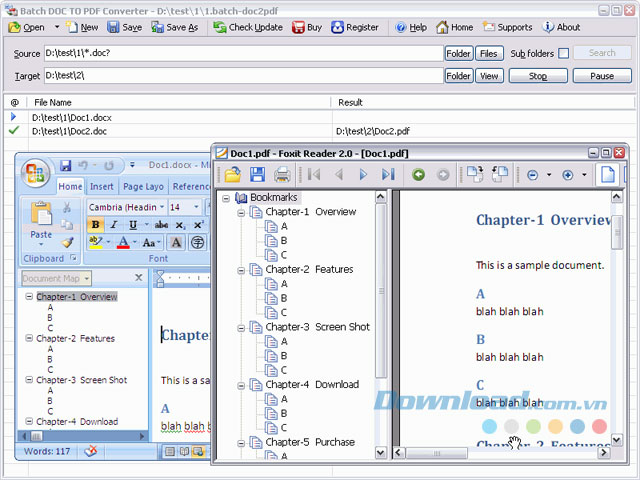Click the Save toolbar icon
640x480 pixels.
(x=113, y=27)
